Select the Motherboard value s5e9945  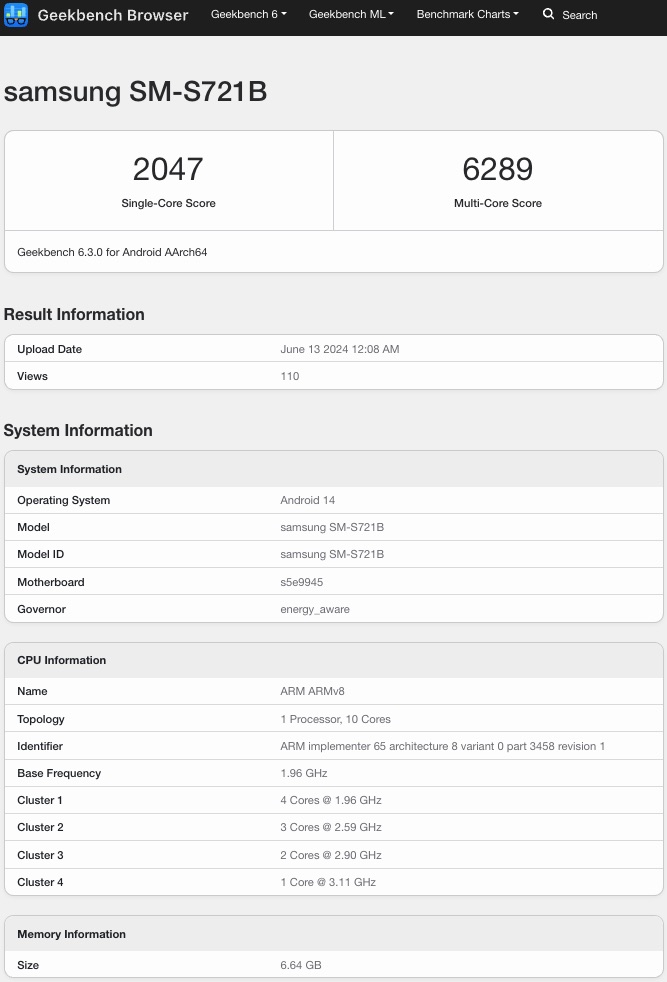pos(301,582)
